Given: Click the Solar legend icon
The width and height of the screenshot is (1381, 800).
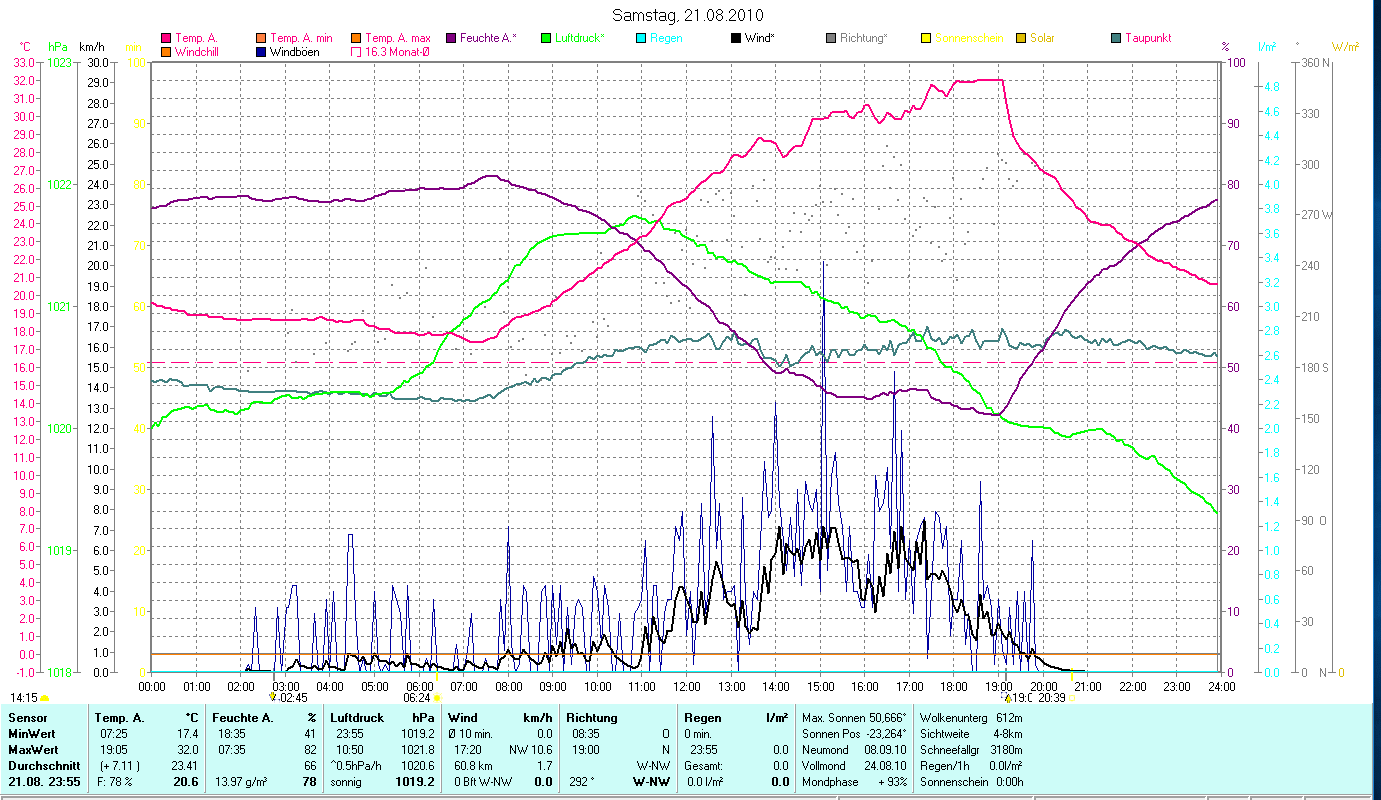Looking at the screenshot, I should (1021, 38).
